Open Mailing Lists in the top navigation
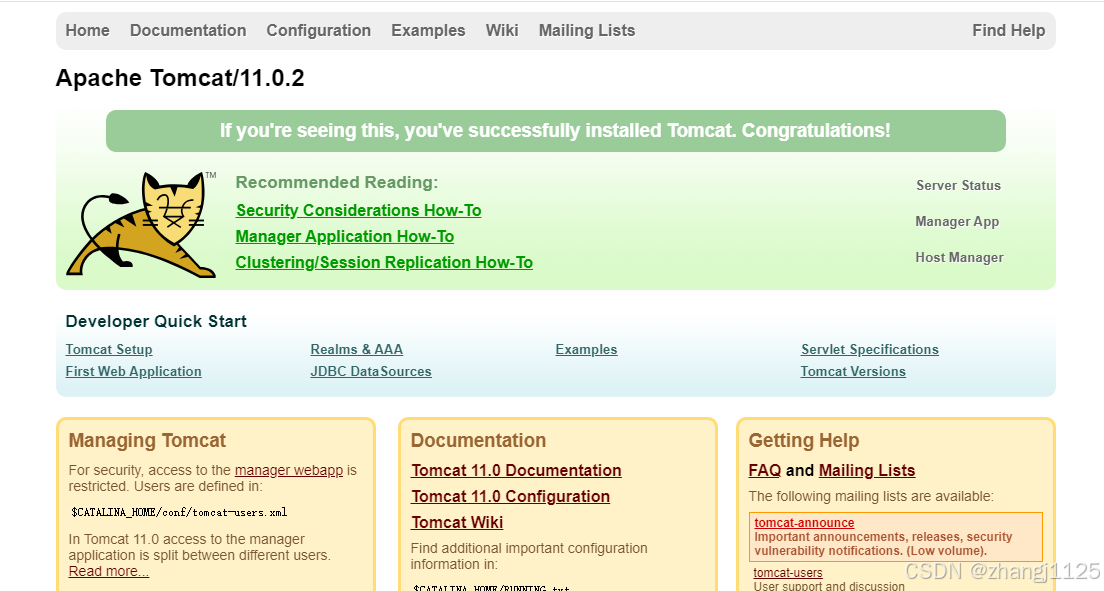The width and height of the screenshot is (1104, 591). (586, 30)
